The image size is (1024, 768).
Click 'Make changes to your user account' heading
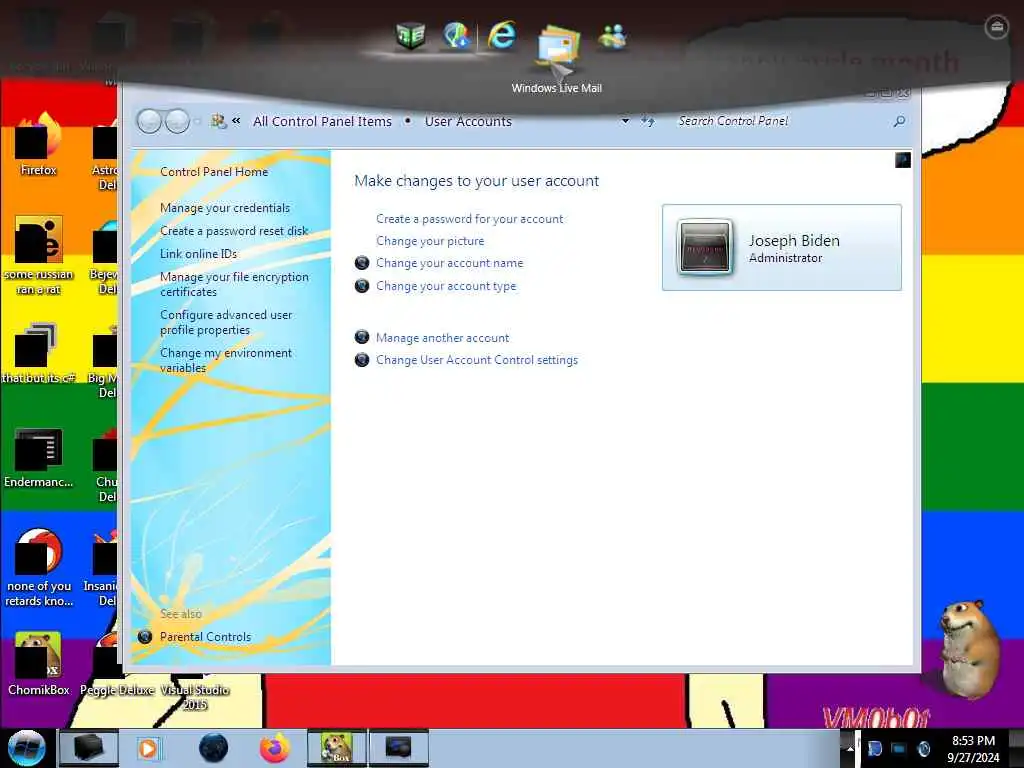point(477,181)
